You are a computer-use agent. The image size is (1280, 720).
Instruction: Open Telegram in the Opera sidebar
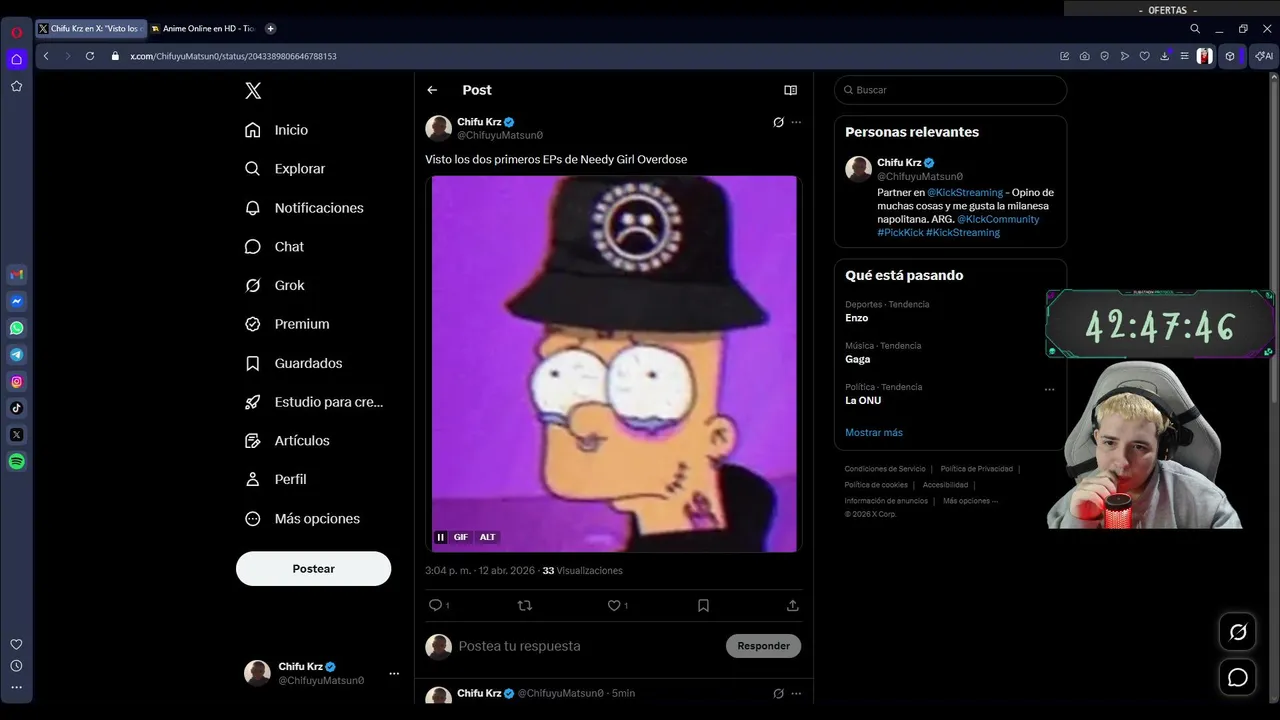[x=16, y=354]
